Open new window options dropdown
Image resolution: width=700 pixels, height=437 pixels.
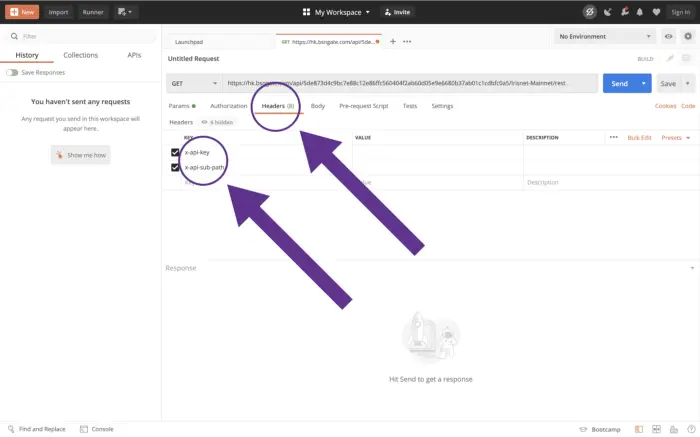[x=125, y=12]
